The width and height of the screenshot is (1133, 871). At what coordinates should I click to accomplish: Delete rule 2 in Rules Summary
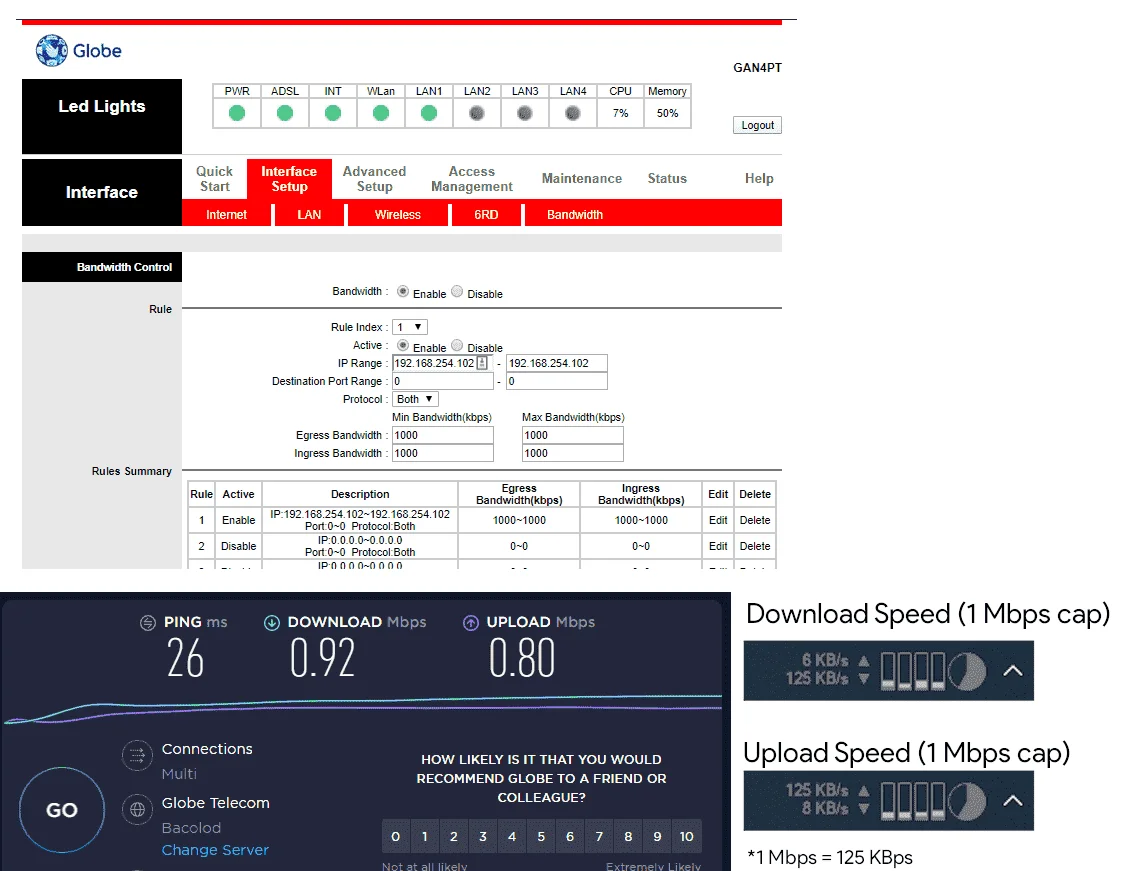coord(755,546)
